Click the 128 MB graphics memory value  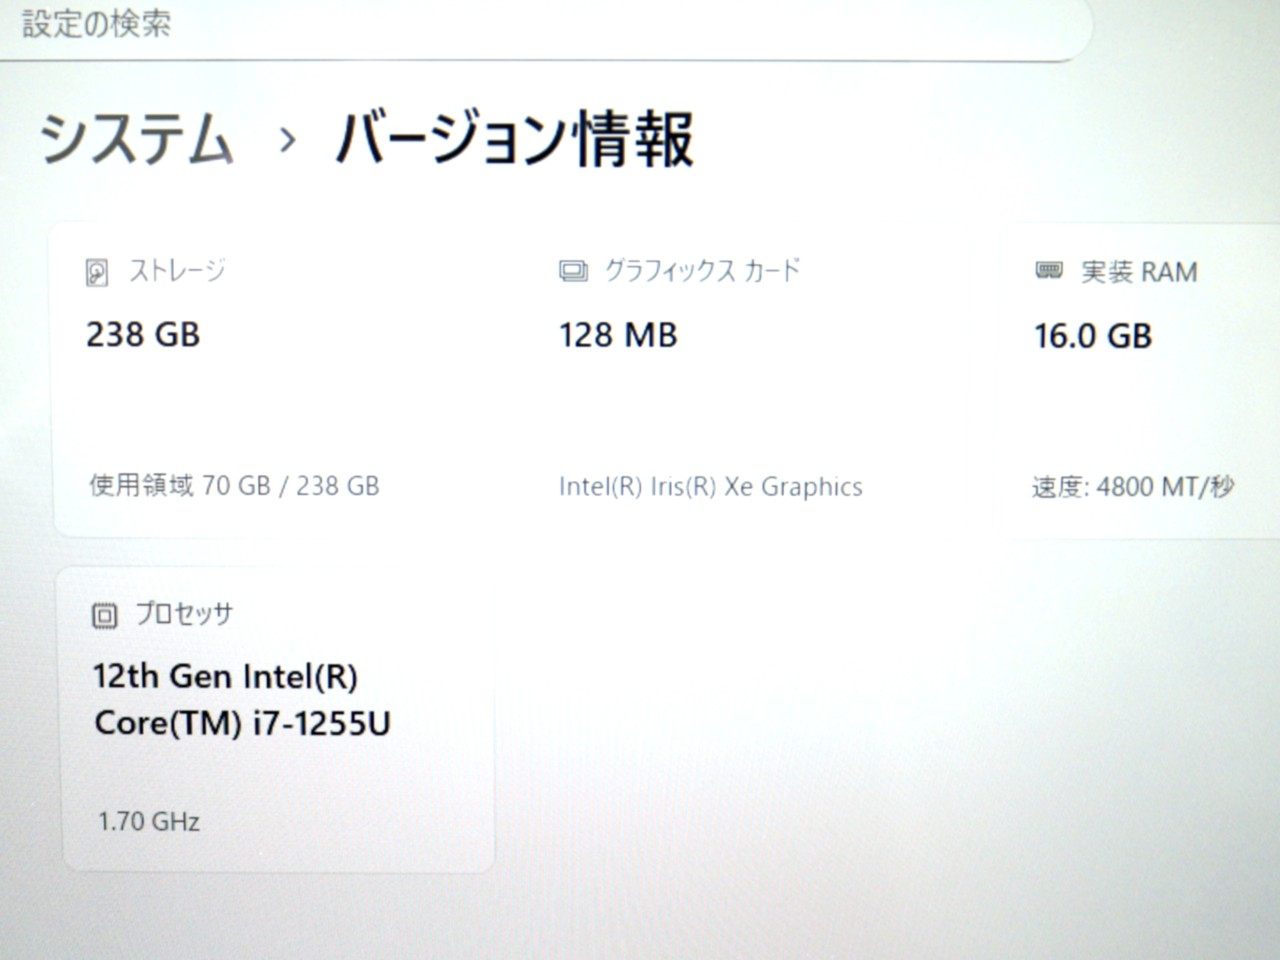pyautogui.click(x=618, y=335)
